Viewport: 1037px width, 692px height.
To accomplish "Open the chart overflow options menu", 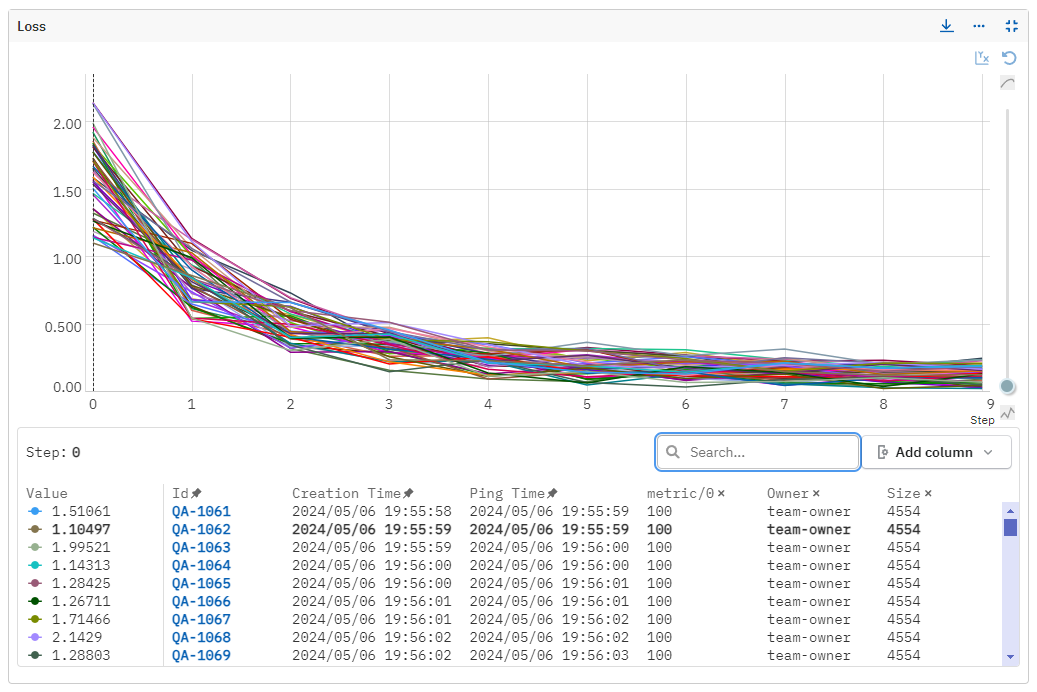I will pyautogui.click(x=979, y=26).
